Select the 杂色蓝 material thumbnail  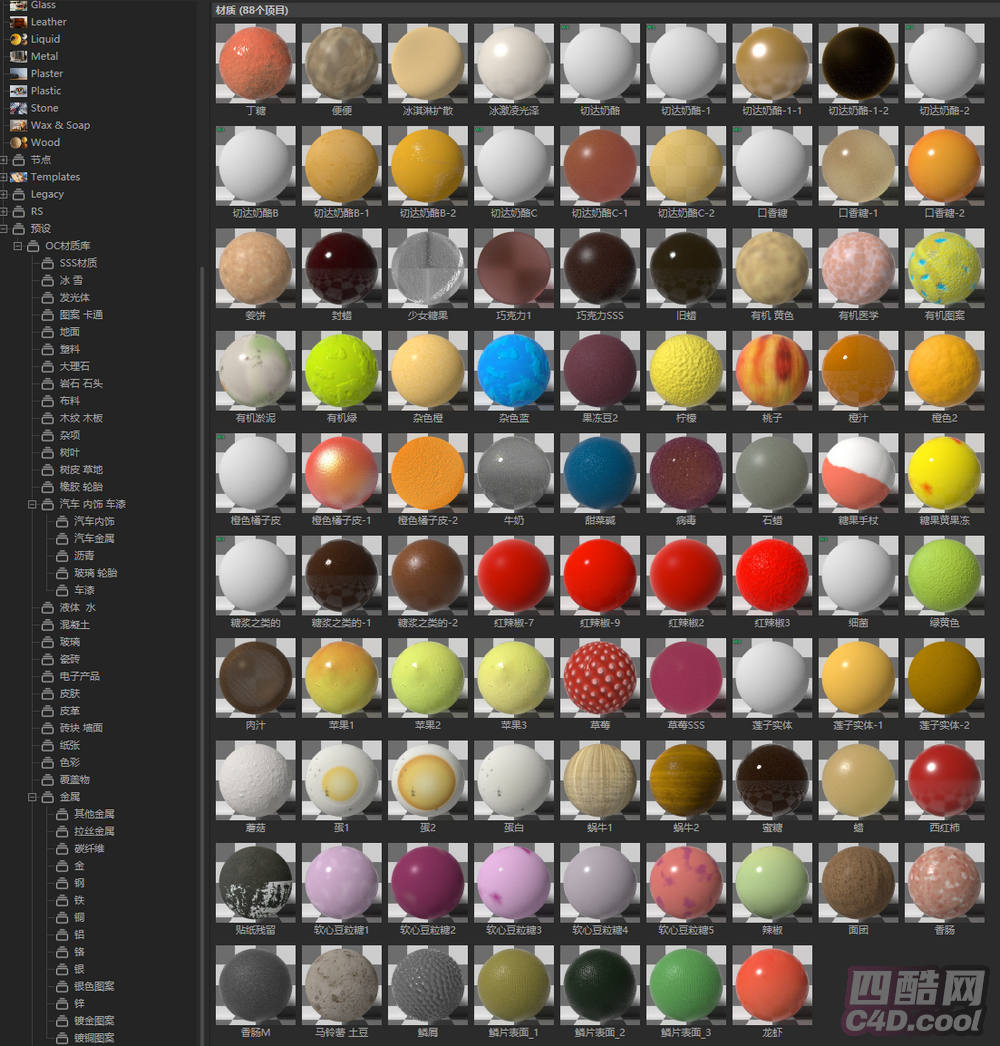pos(514,371)
